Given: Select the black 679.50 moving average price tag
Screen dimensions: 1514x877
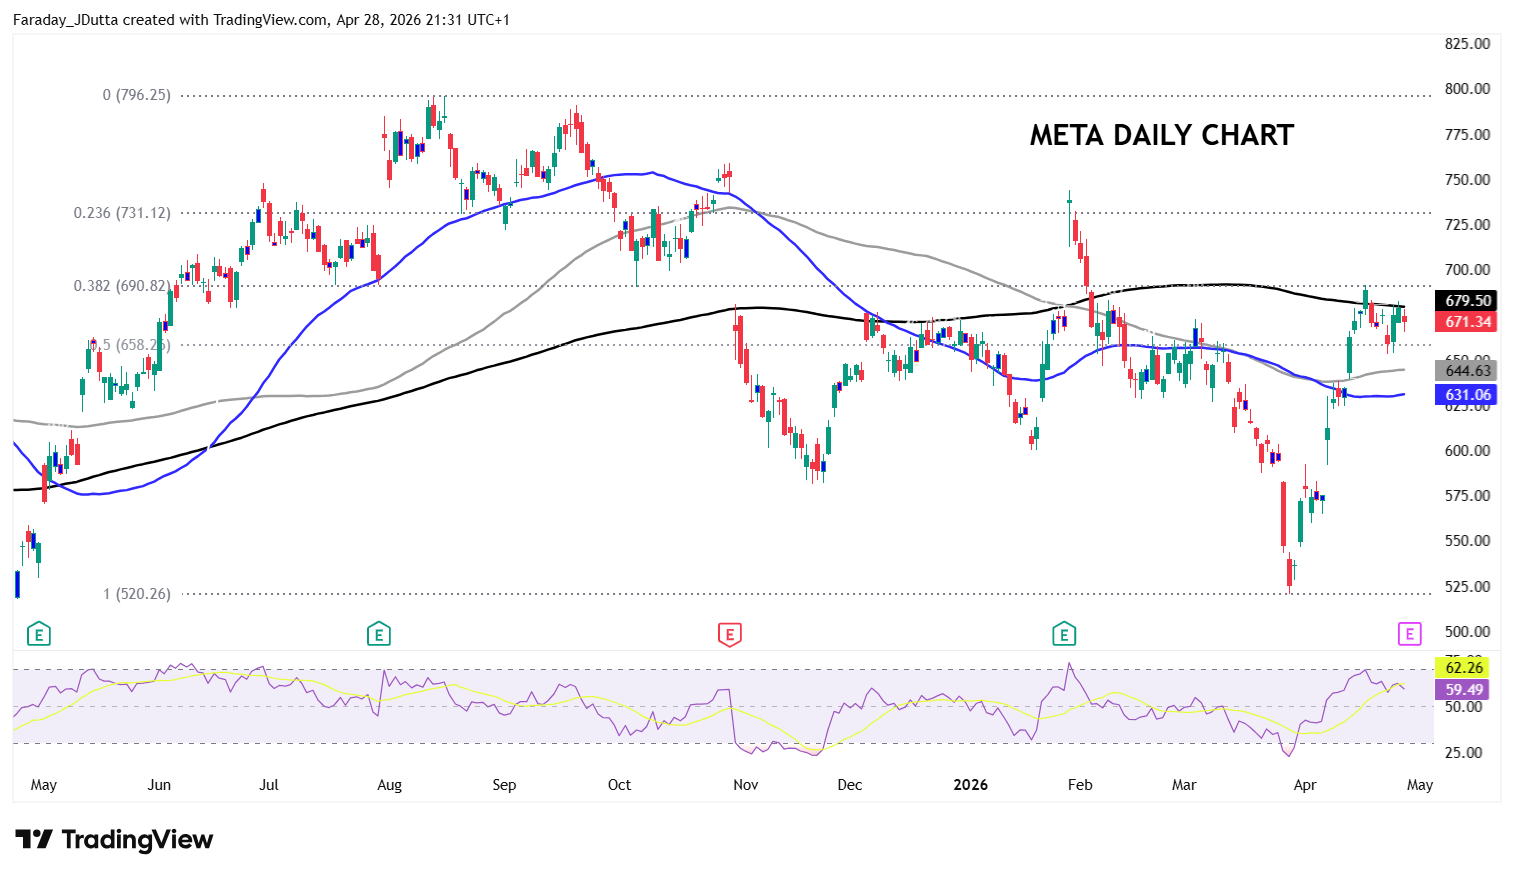Looking at the screenshot, I should (1466, 300).
